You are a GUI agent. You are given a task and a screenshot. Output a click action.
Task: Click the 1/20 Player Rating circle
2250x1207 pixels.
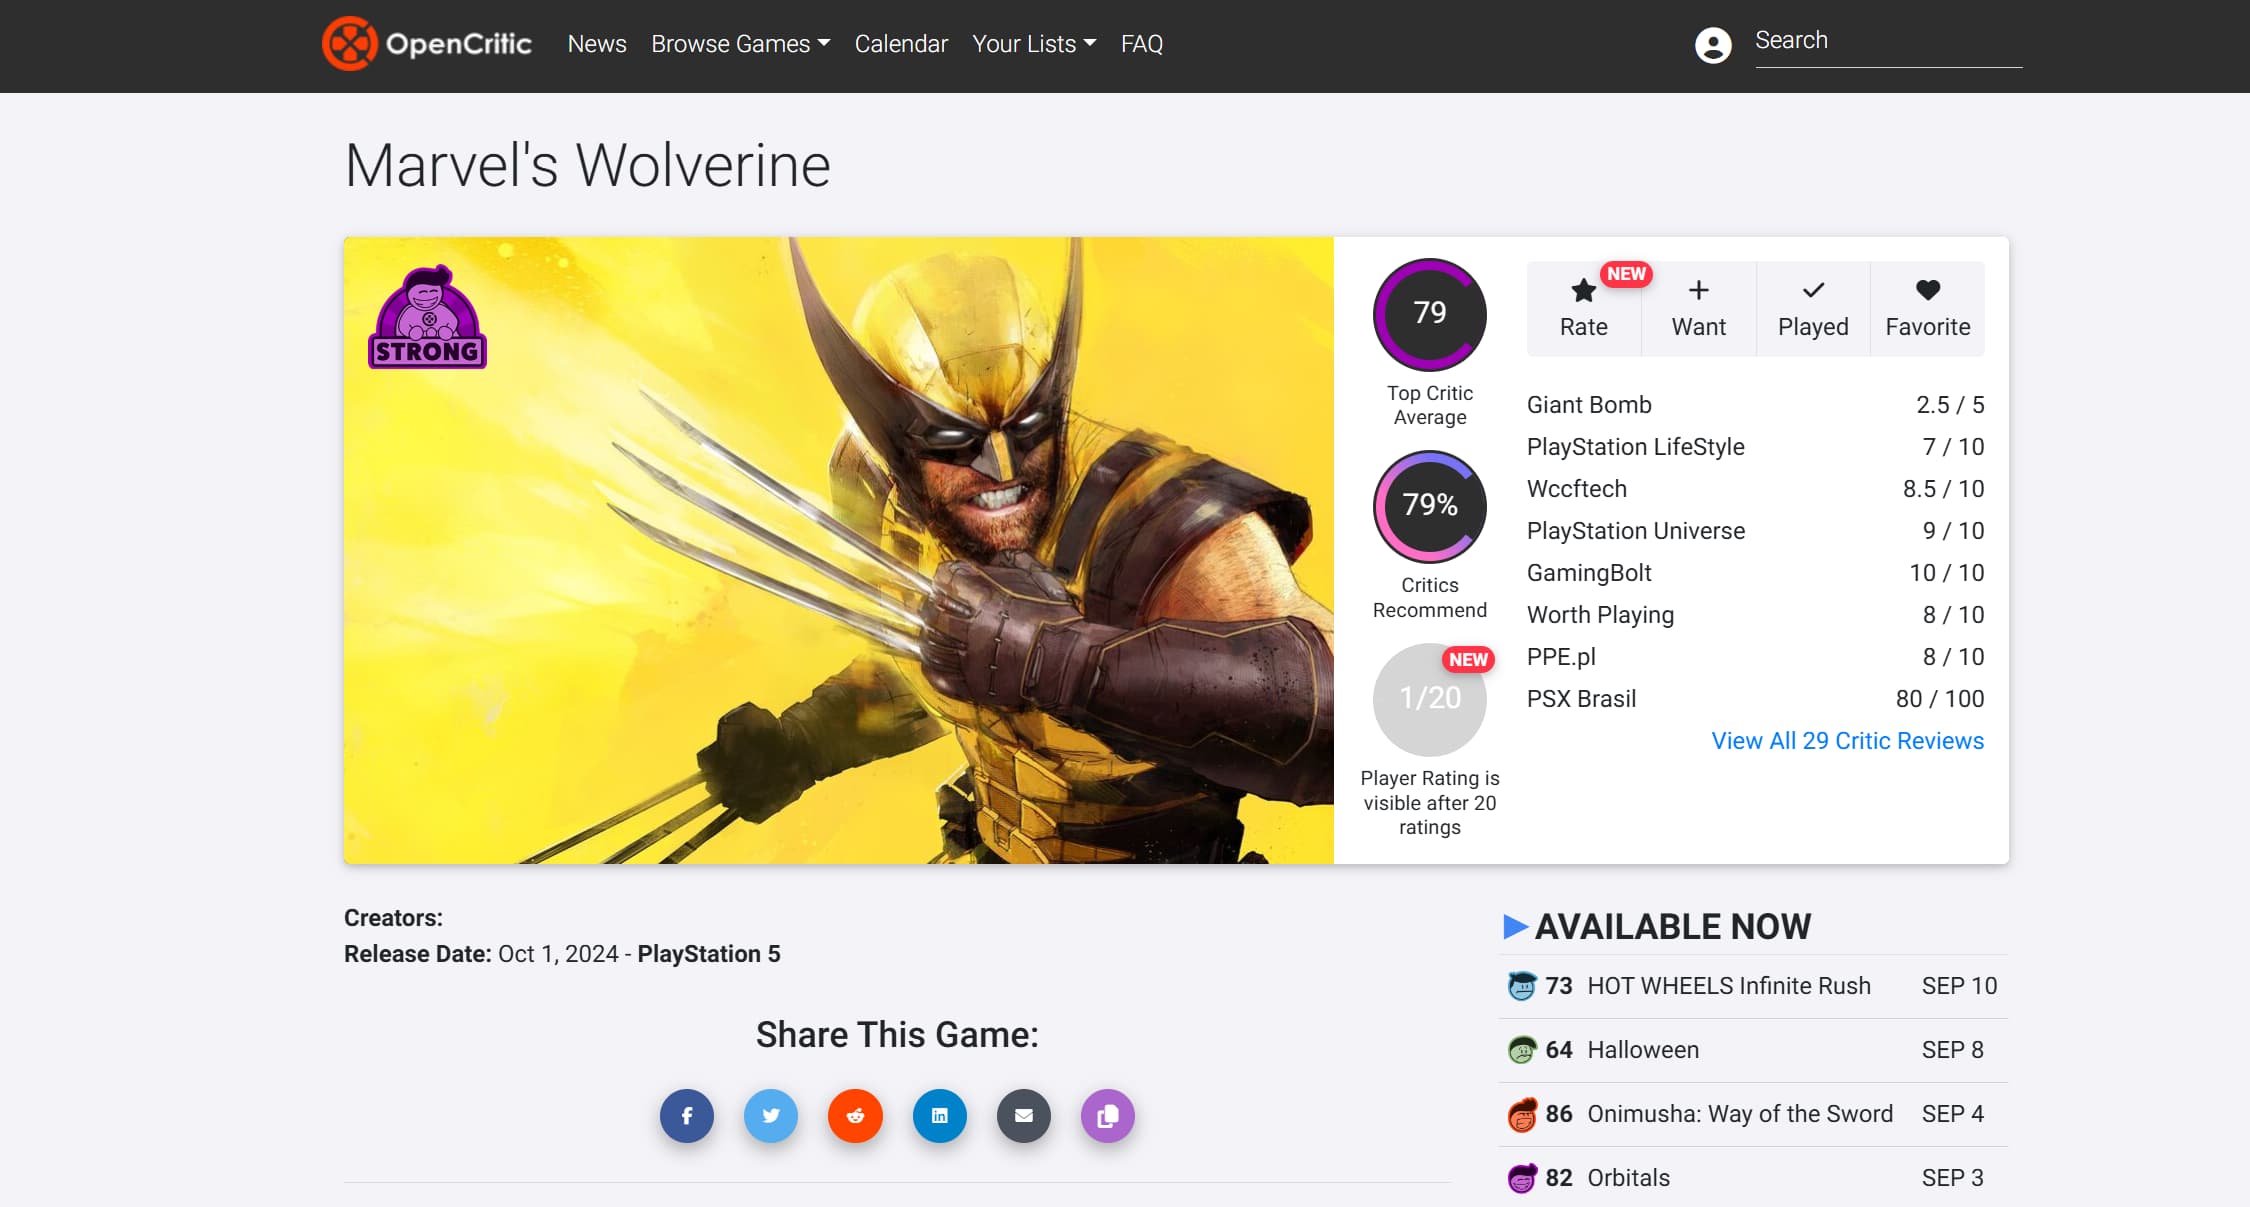click(x=1430, y=699)
